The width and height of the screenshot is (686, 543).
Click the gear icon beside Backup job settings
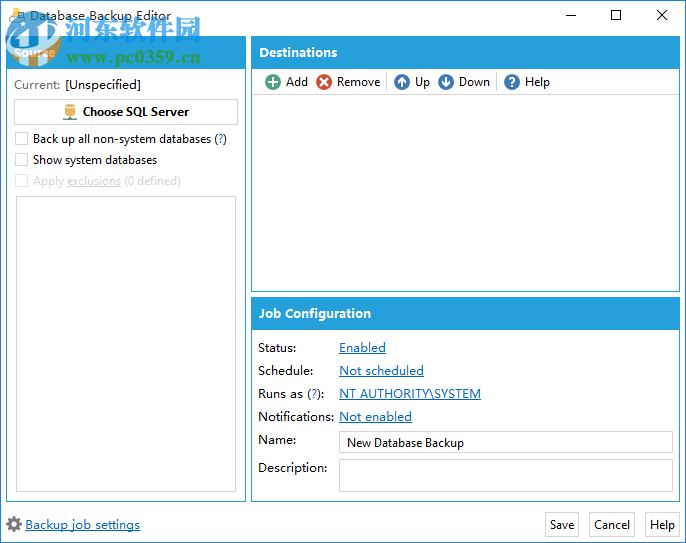[x=14, y=524]
